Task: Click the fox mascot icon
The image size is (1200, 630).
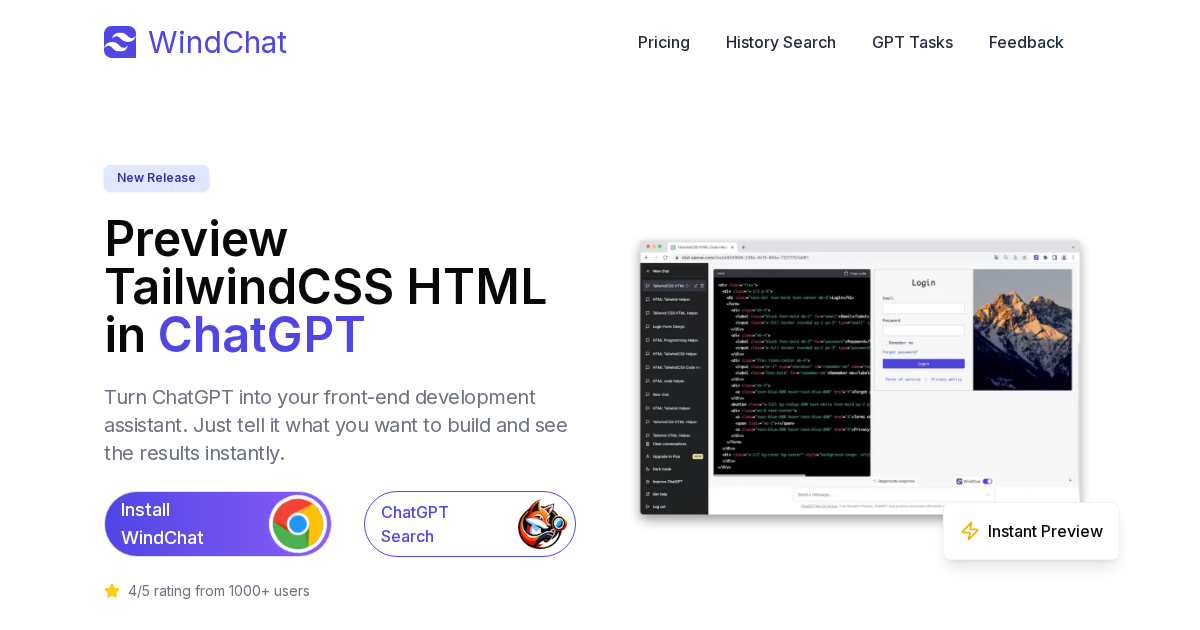Action: pos(542,524)
